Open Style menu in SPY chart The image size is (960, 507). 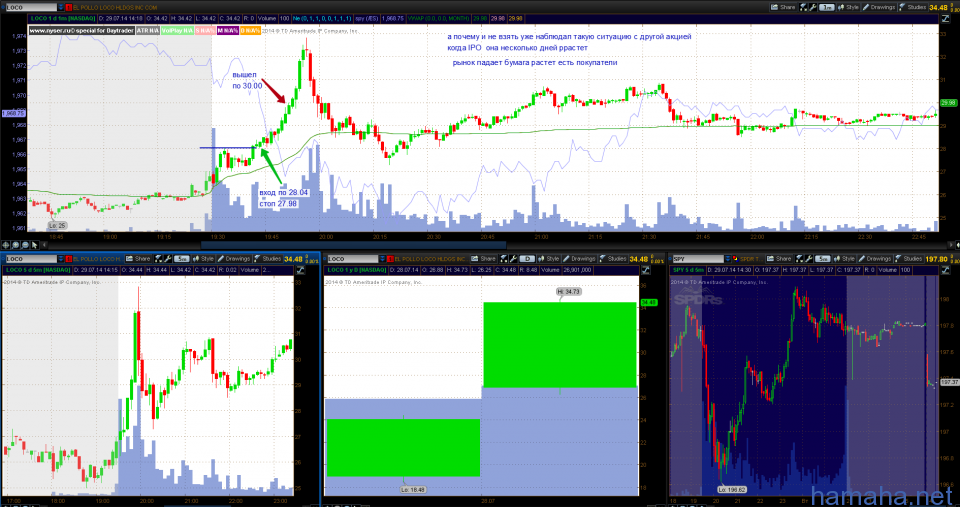click(844, 259)
